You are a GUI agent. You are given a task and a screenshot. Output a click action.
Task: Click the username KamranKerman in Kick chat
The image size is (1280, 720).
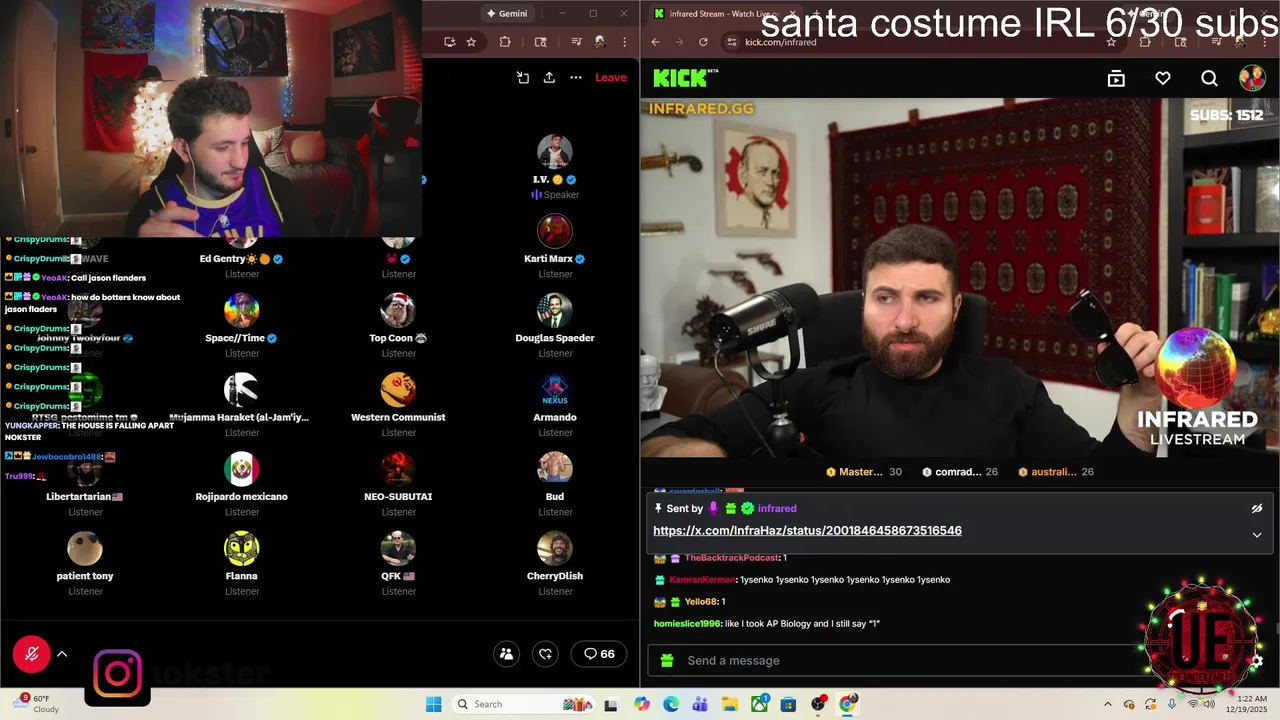pos(702,580)
